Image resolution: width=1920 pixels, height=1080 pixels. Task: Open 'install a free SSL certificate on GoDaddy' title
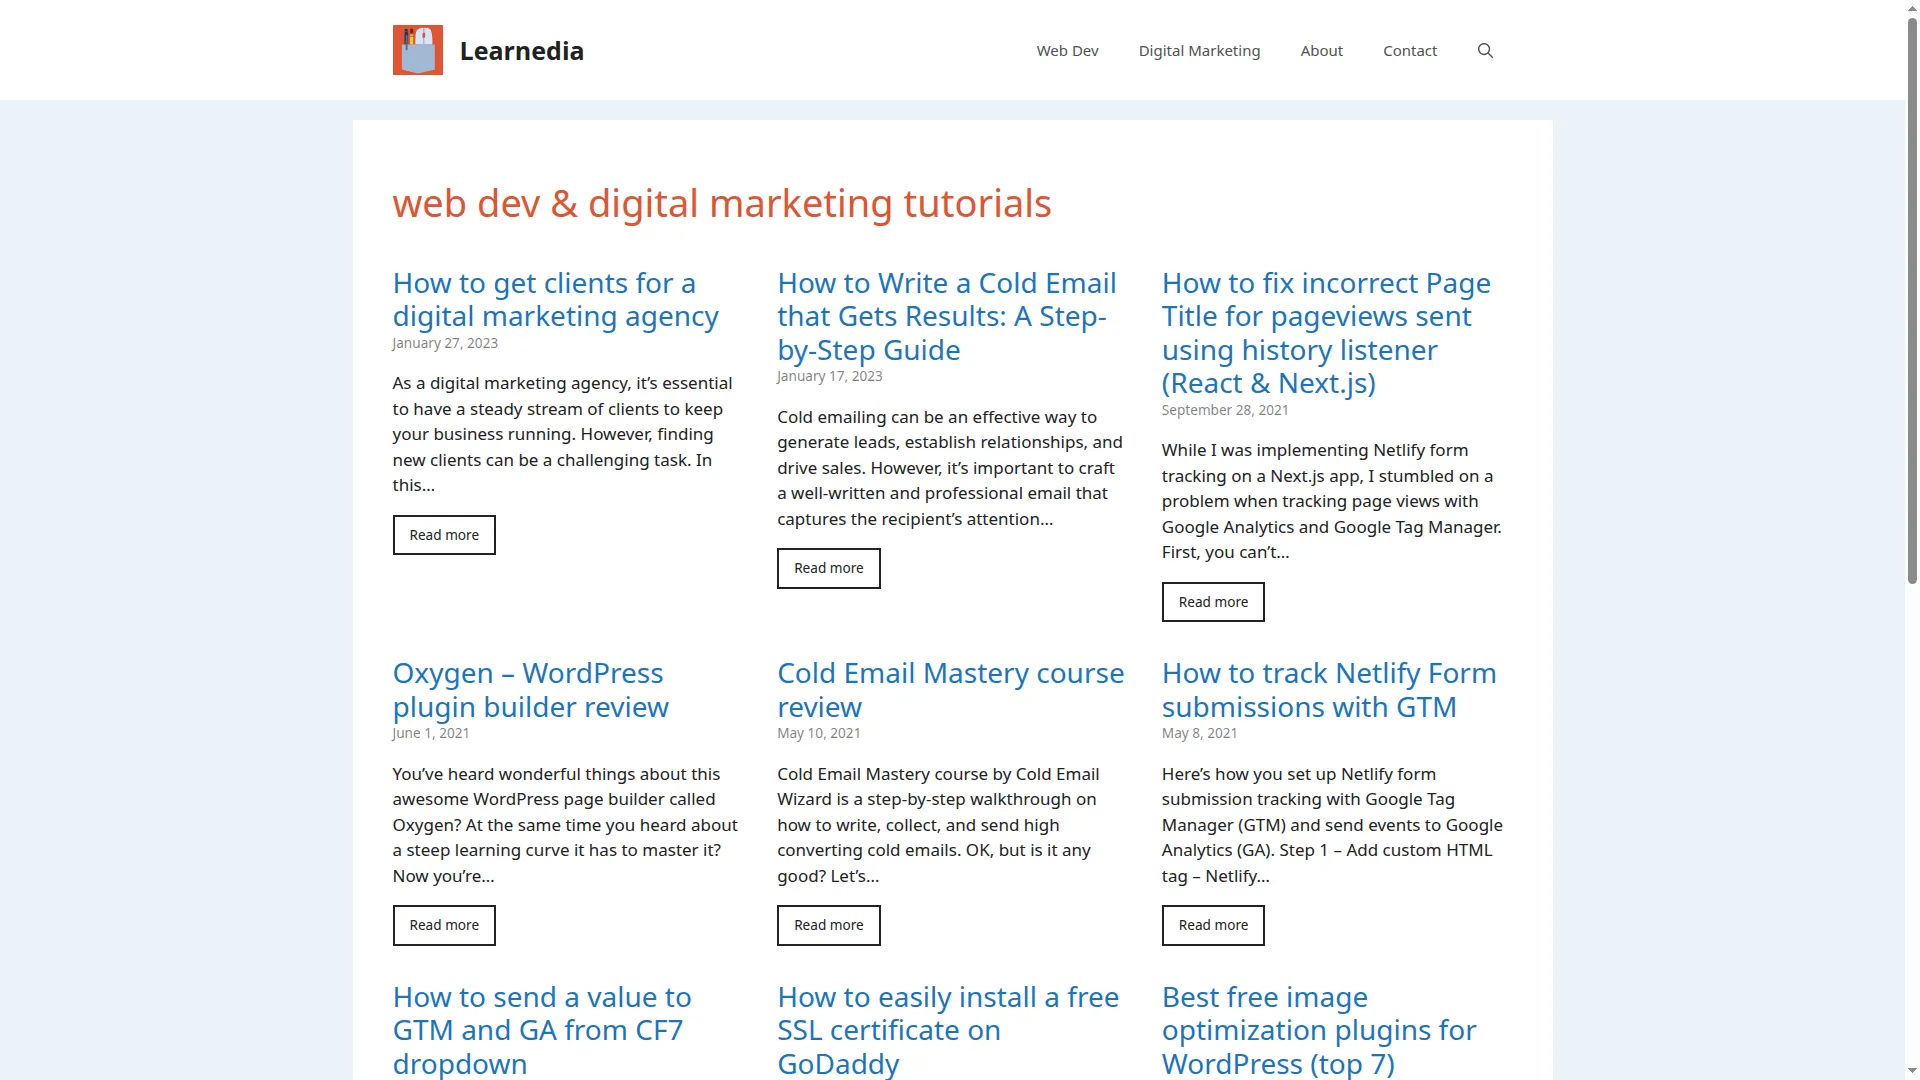pyautogui.click(x=948, y=1030)
